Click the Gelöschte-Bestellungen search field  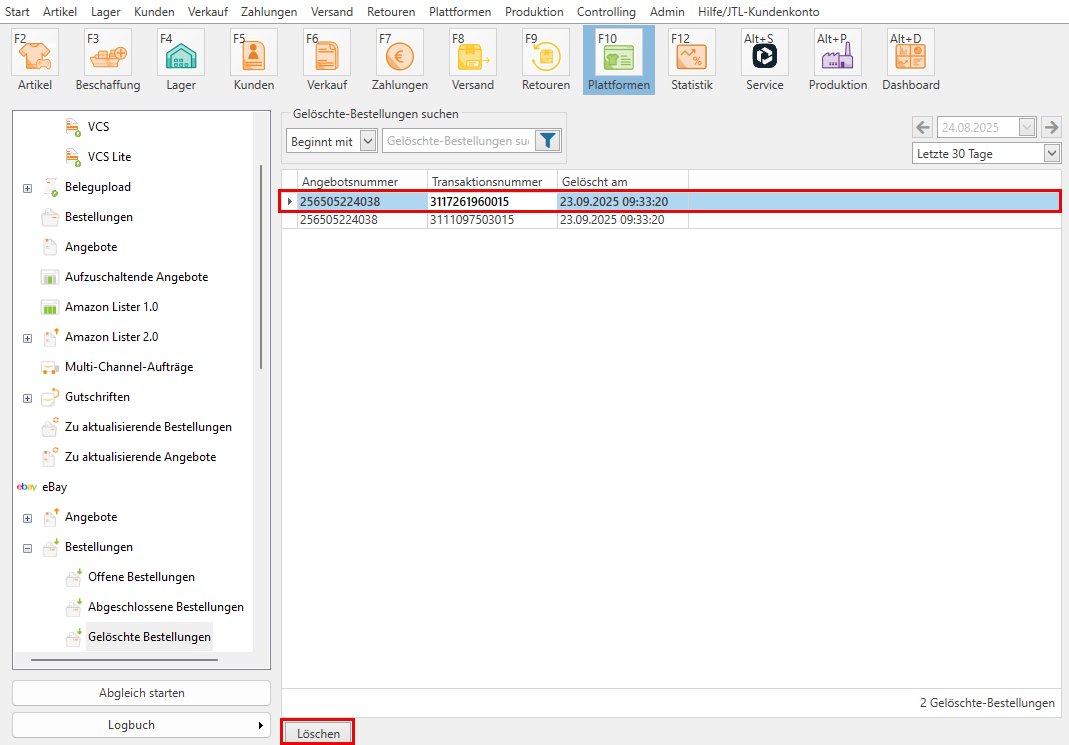[457, 142]
